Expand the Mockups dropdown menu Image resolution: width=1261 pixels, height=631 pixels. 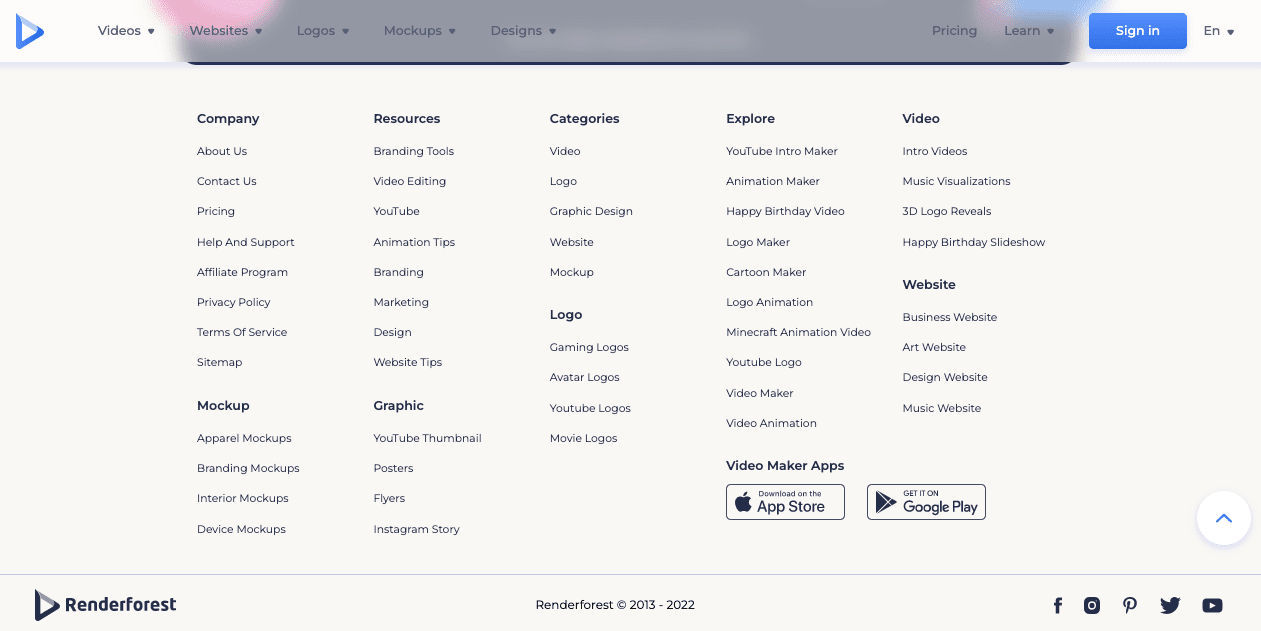pos(420,31)
